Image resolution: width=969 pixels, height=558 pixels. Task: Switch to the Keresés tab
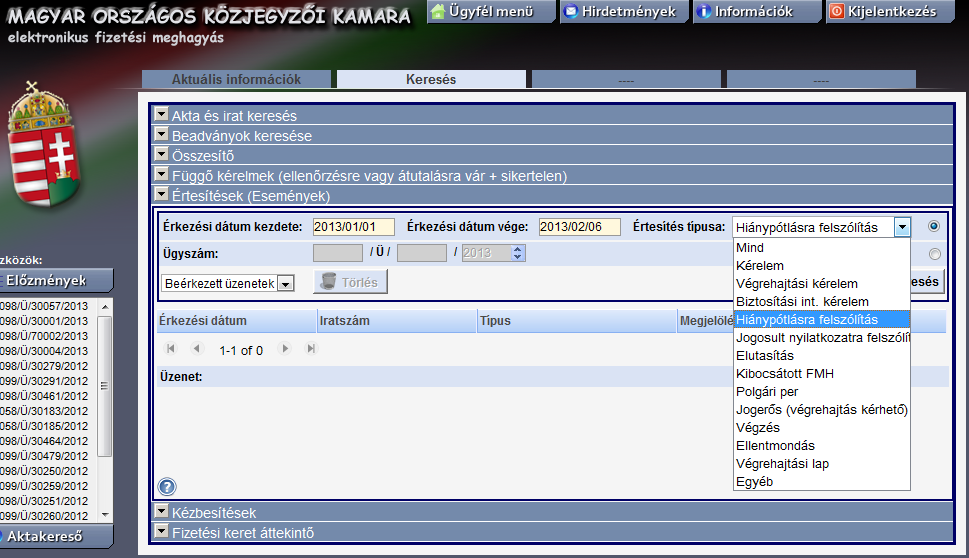[431, 79]
